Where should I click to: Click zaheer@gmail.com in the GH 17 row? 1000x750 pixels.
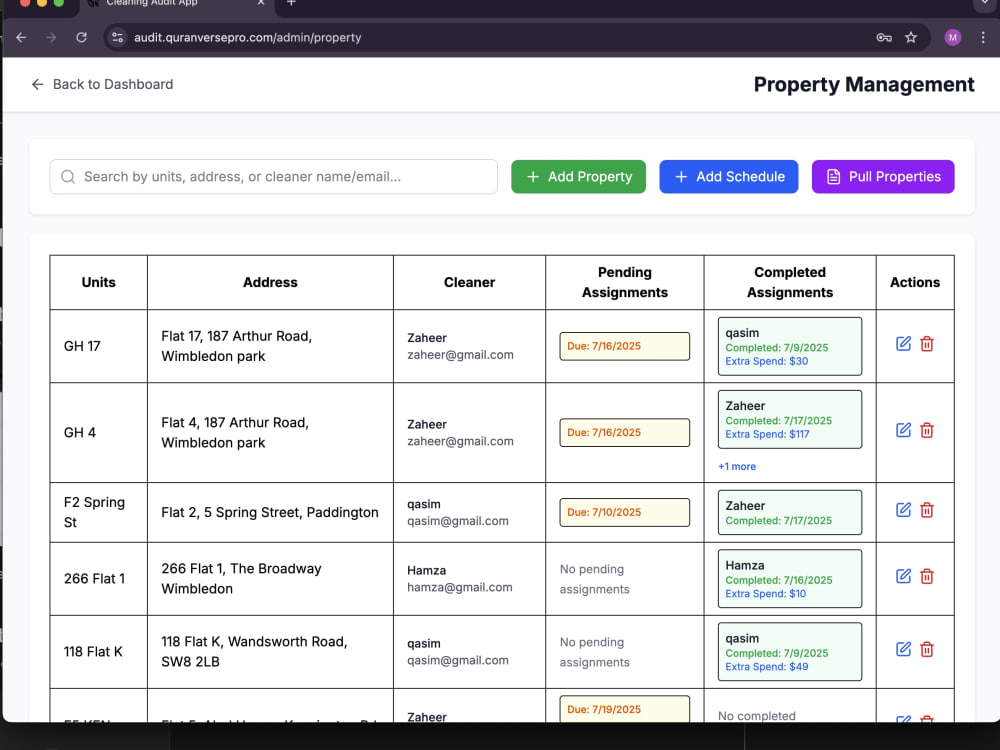click(x=460, y=355)
